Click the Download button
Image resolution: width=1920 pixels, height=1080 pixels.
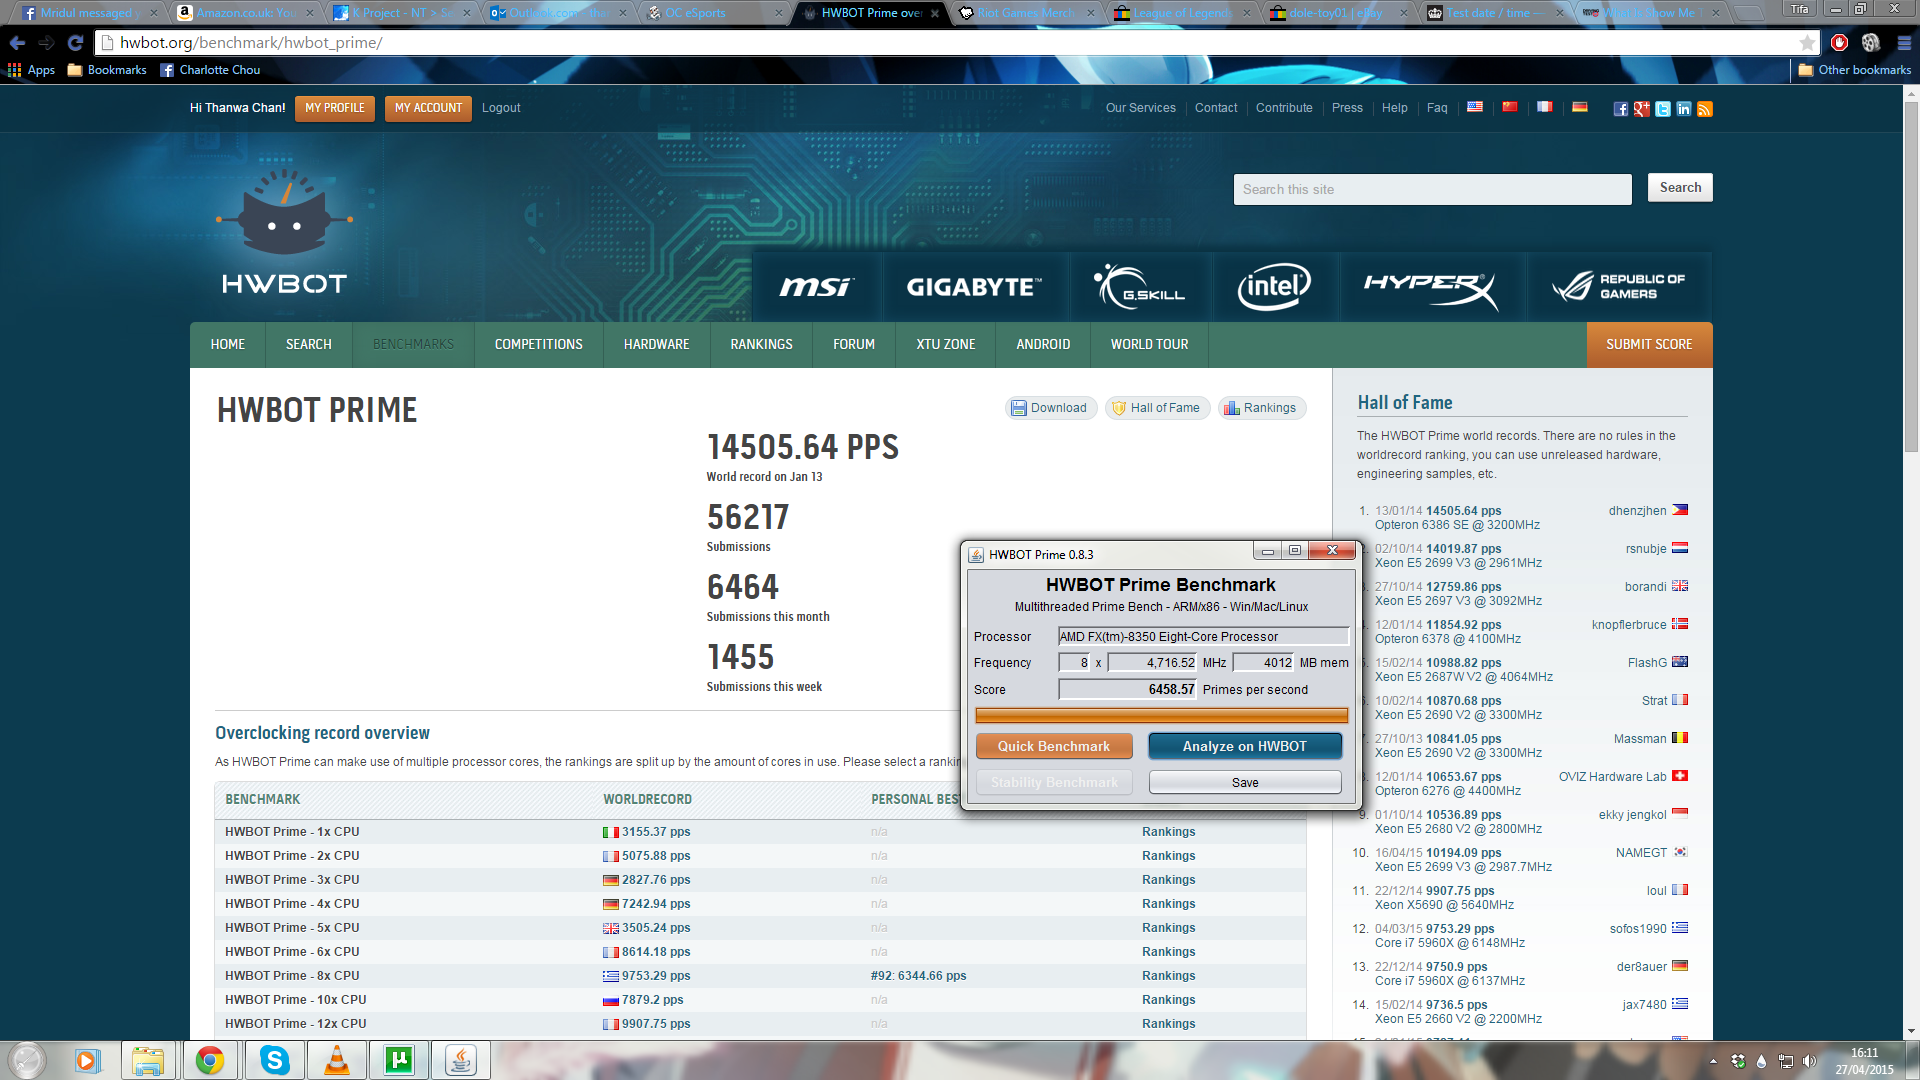click(x=1050, y=408)
